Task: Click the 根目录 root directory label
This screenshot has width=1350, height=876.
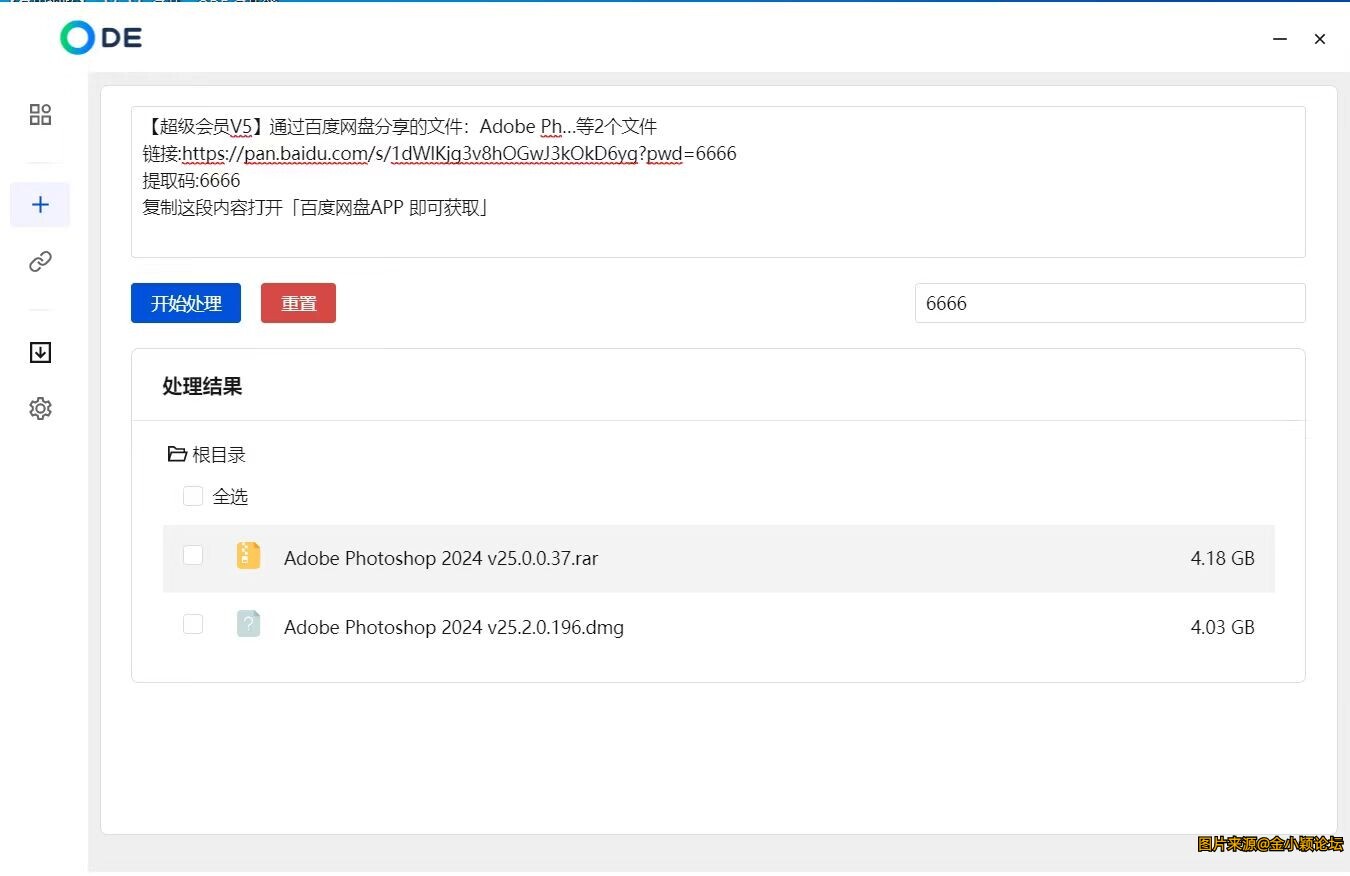Action: coord(219,455)
